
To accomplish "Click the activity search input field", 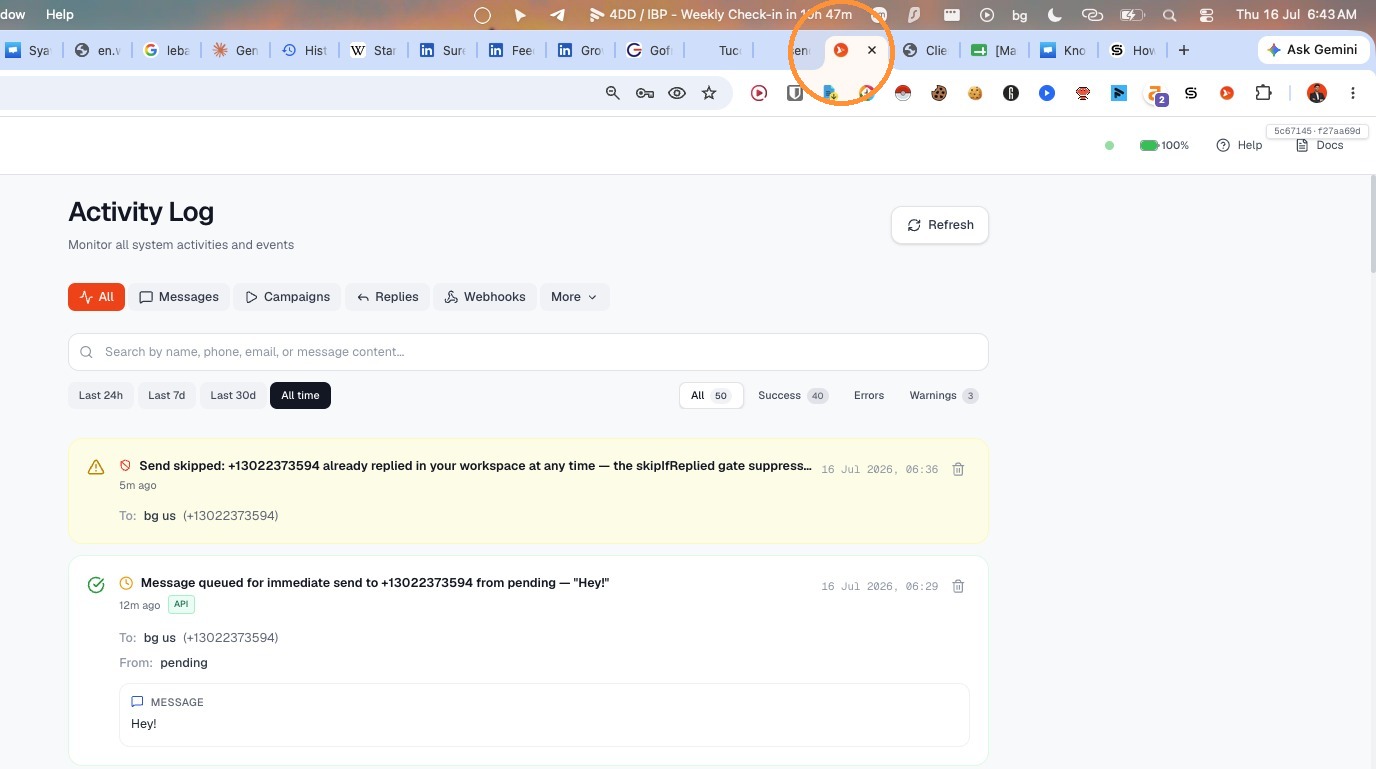I will click(528, 352).
